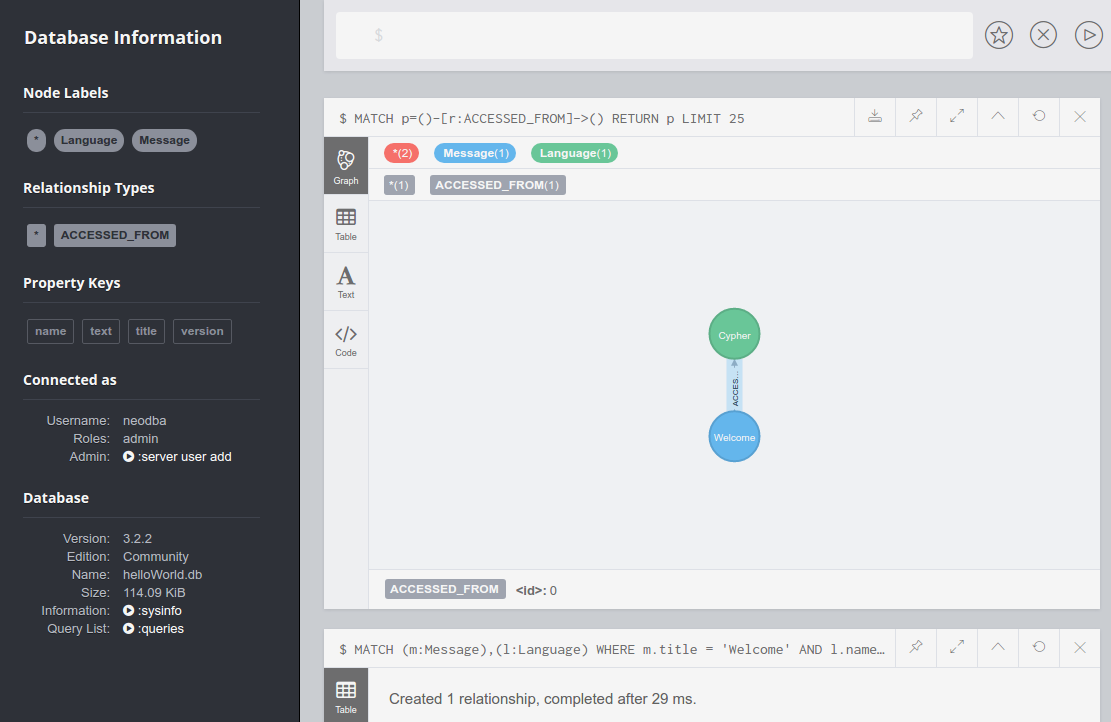Select the *(2) all-nodes badge
The height and width of the screenshot is (722, 1111).
point(402,153)
